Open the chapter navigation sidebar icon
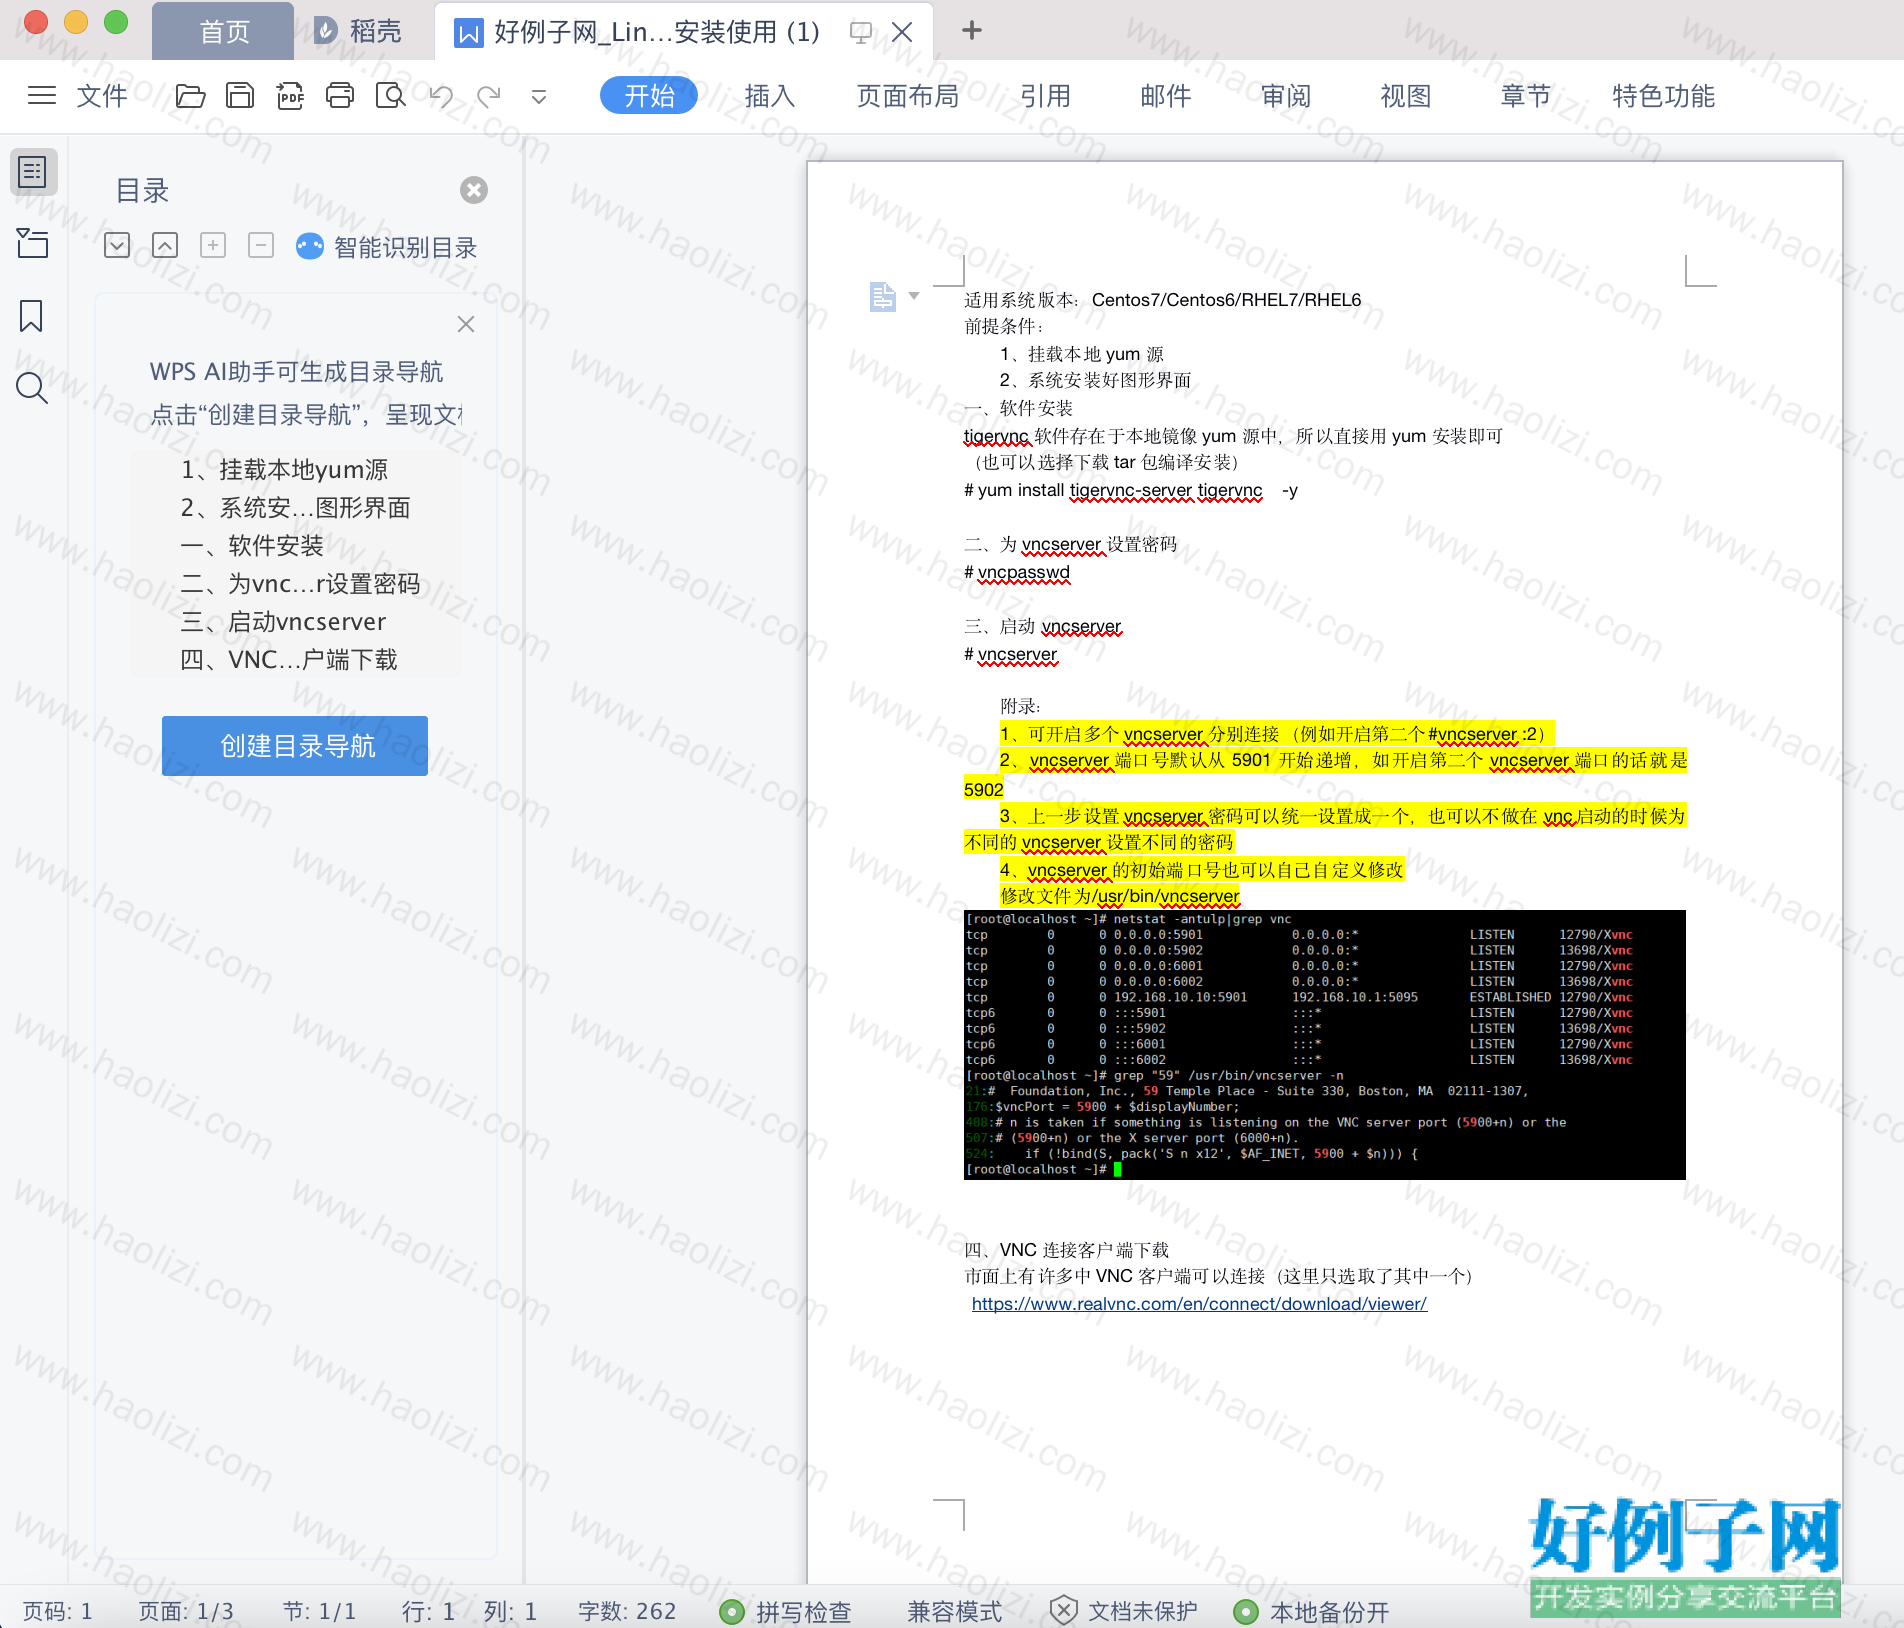Screen dimensions: 1904x1628 click(x=32, y=243)
